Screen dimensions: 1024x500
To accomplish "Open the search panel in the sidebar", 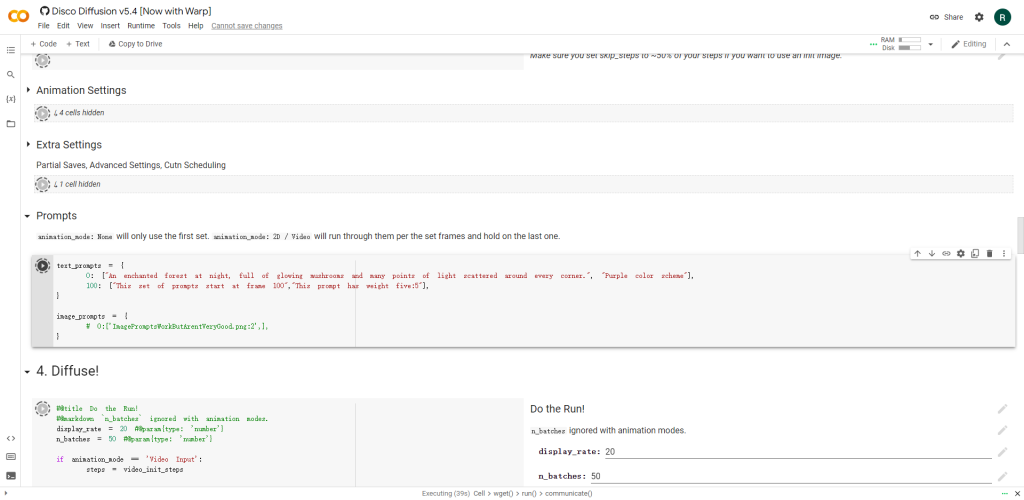I will 11,74.
